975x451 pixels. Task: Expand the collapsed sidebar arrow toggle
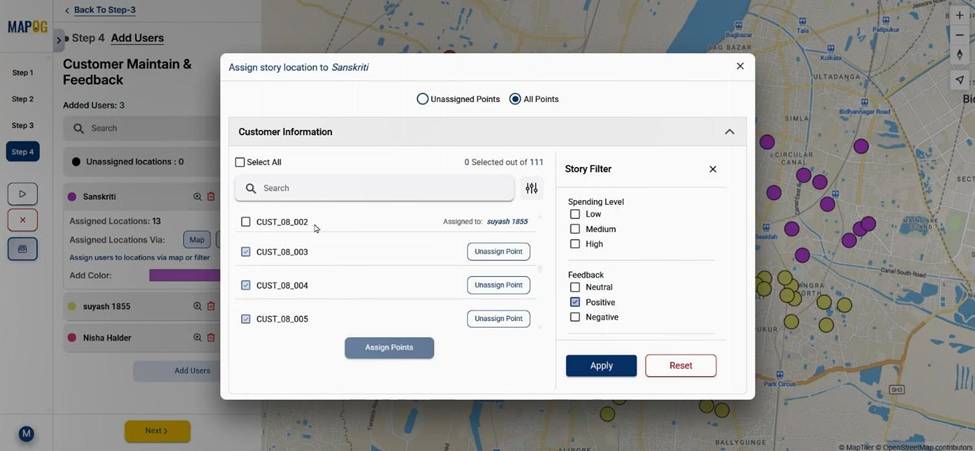tap(59, 39)
